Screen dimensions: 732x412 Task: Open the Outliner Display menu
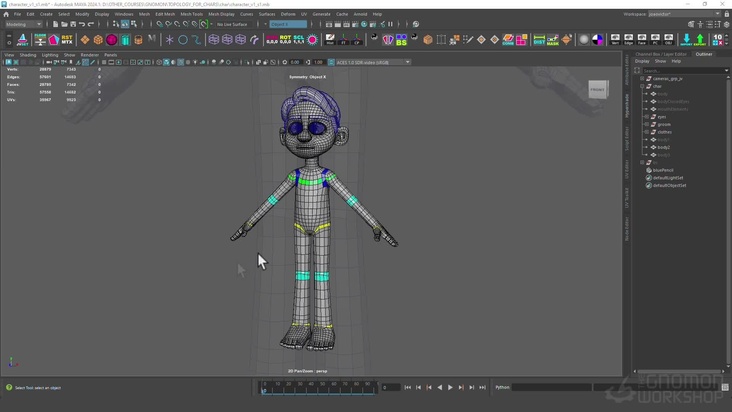[642, 61]
